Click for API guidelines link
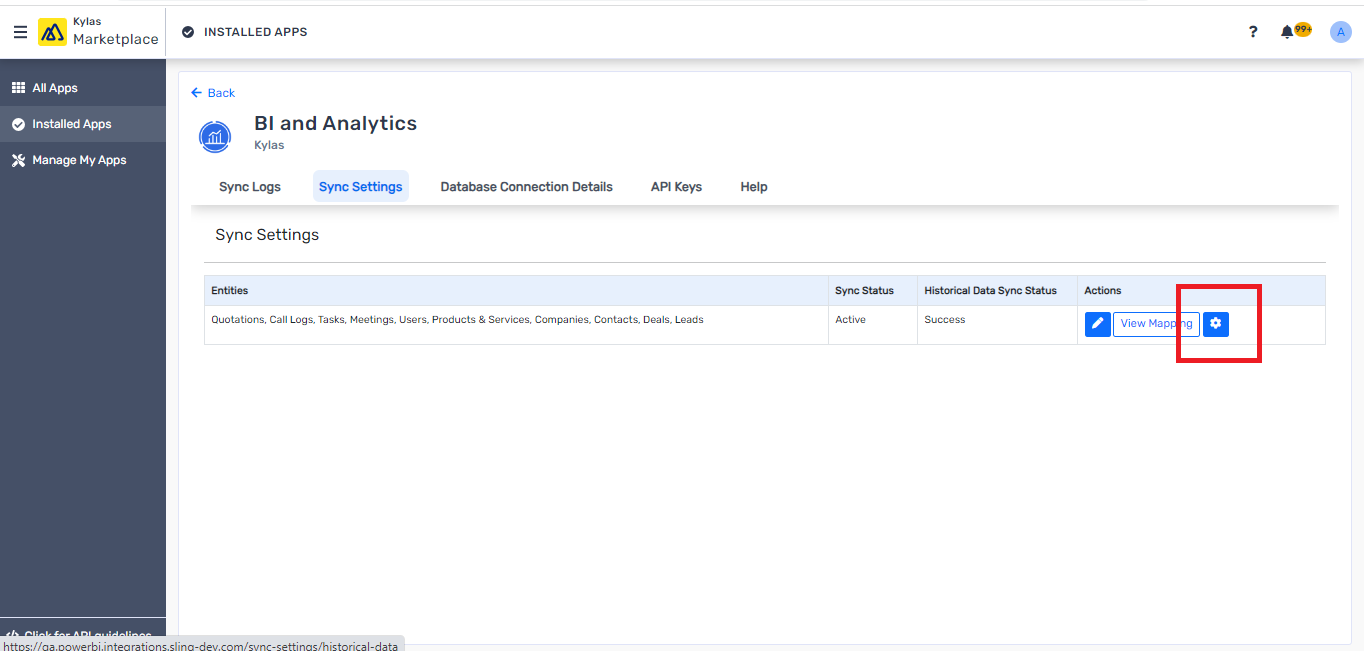This screenshot has height=651, width=1364. [x=80, y=634]
